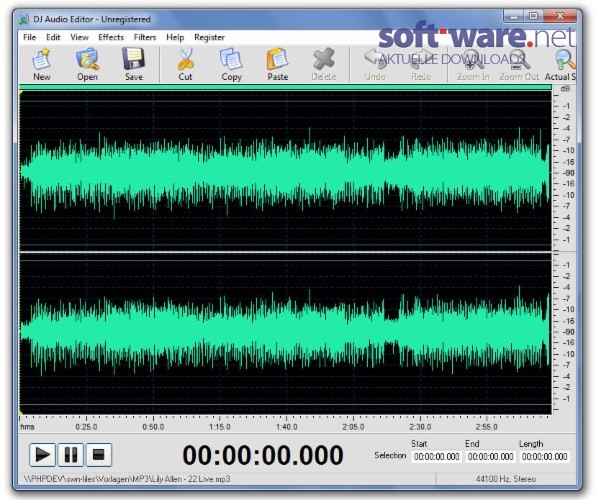The height and width of the screenshot is (500, 596).
Task: Open the Edit menu
Action: coord(53,37)
